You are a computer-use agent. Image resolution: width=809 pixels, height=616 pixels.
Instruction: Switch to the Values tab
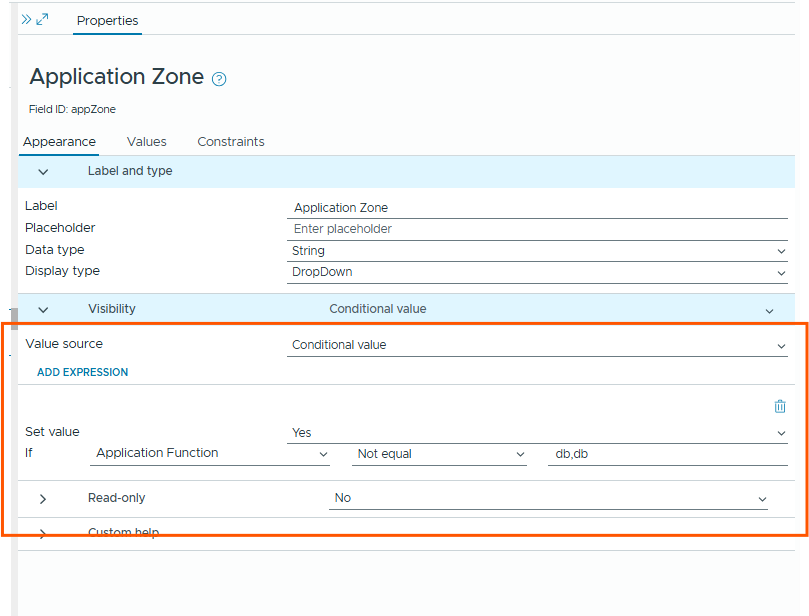coord(147,142)
